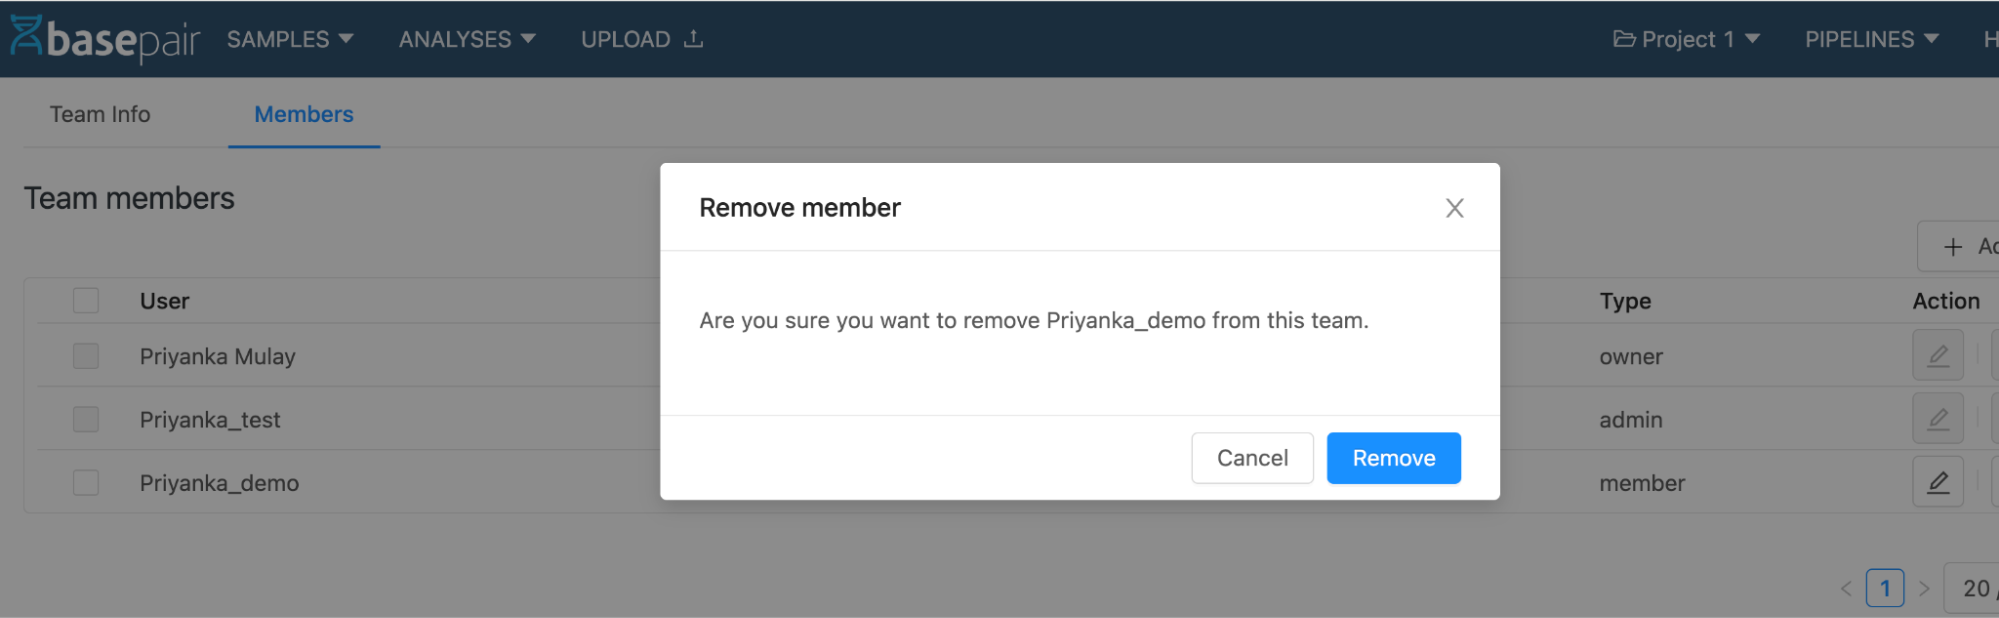Click the edit pencil for Priyanka_test
The height and width of the screenshot is (618, 1999).
tap(1937, 419)
